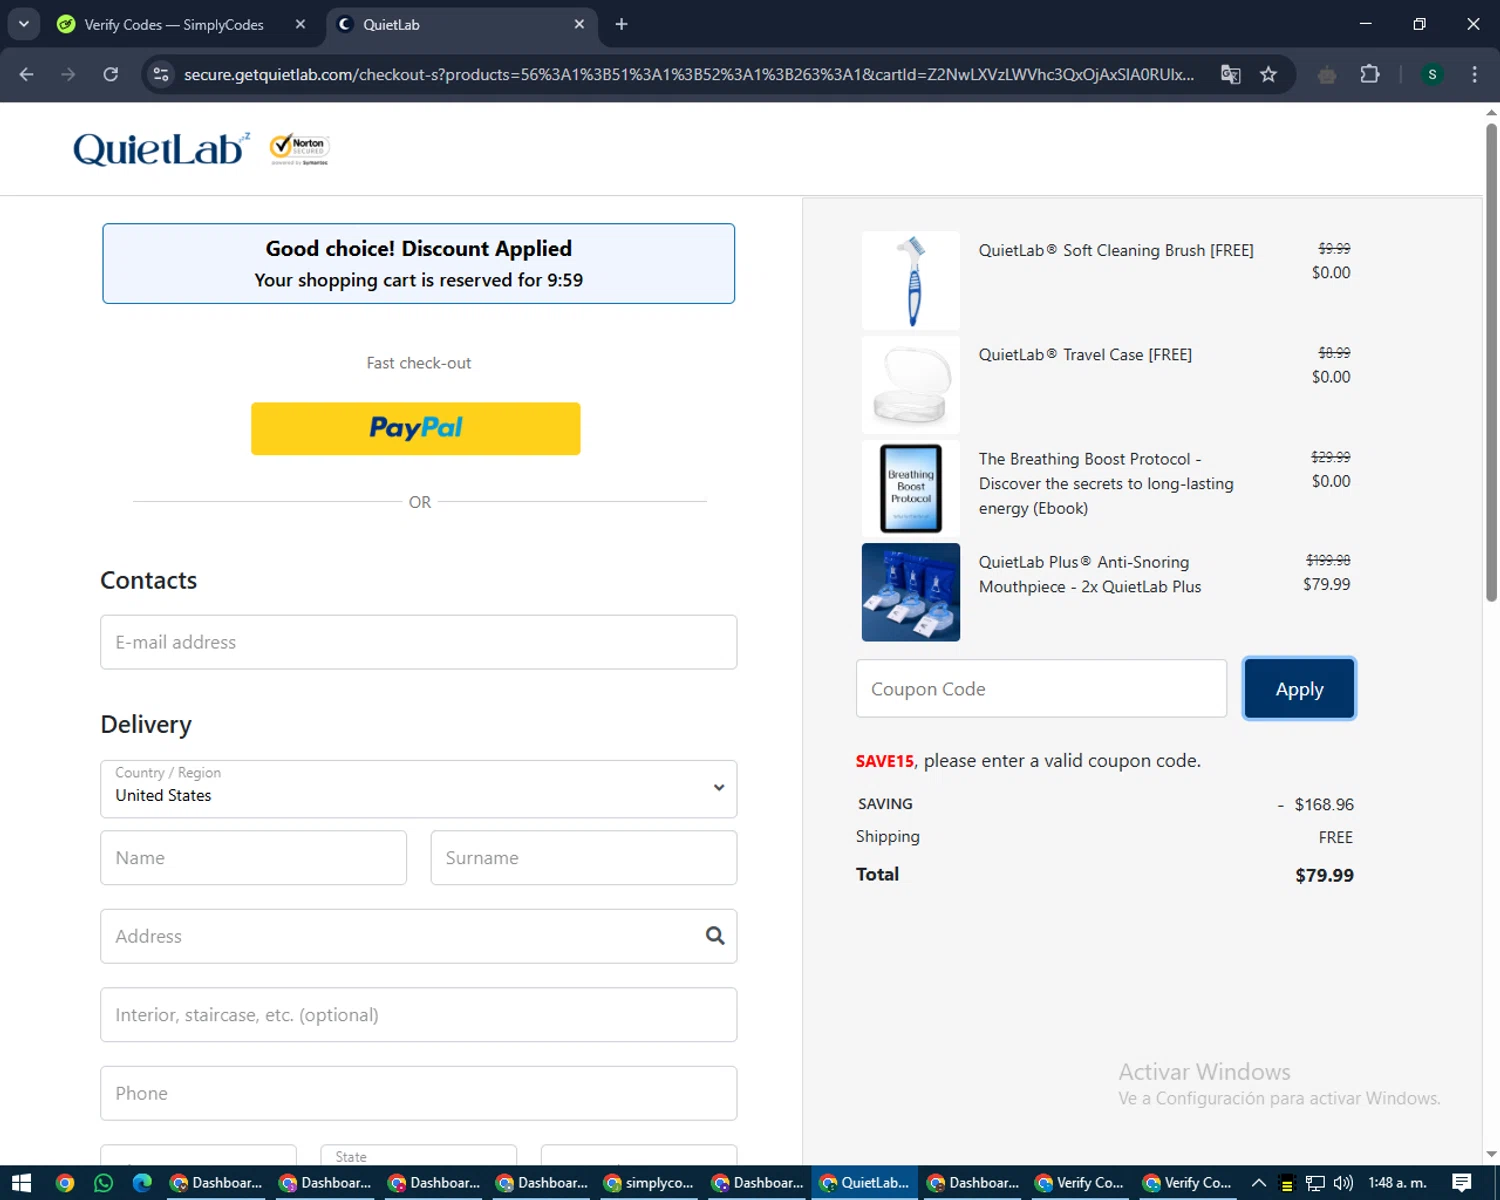Click the taskbar clock 1:48 a. m.

1397,1183
